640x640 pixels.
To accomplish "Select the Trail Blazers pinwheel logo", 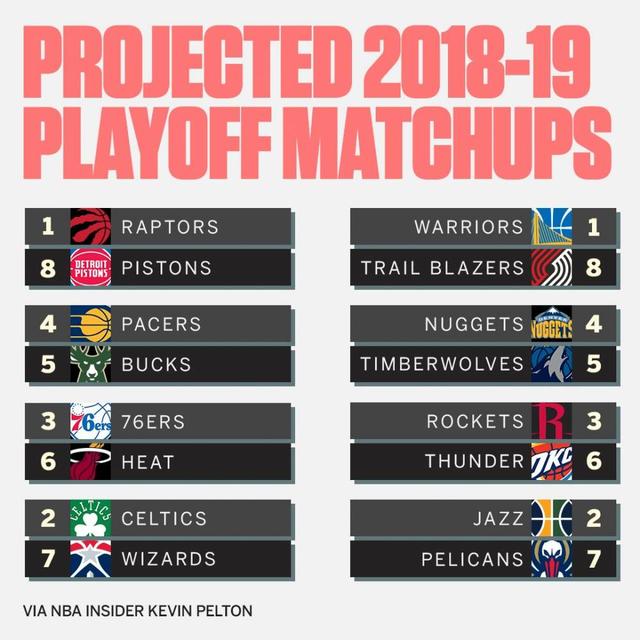I will [551, 267].
